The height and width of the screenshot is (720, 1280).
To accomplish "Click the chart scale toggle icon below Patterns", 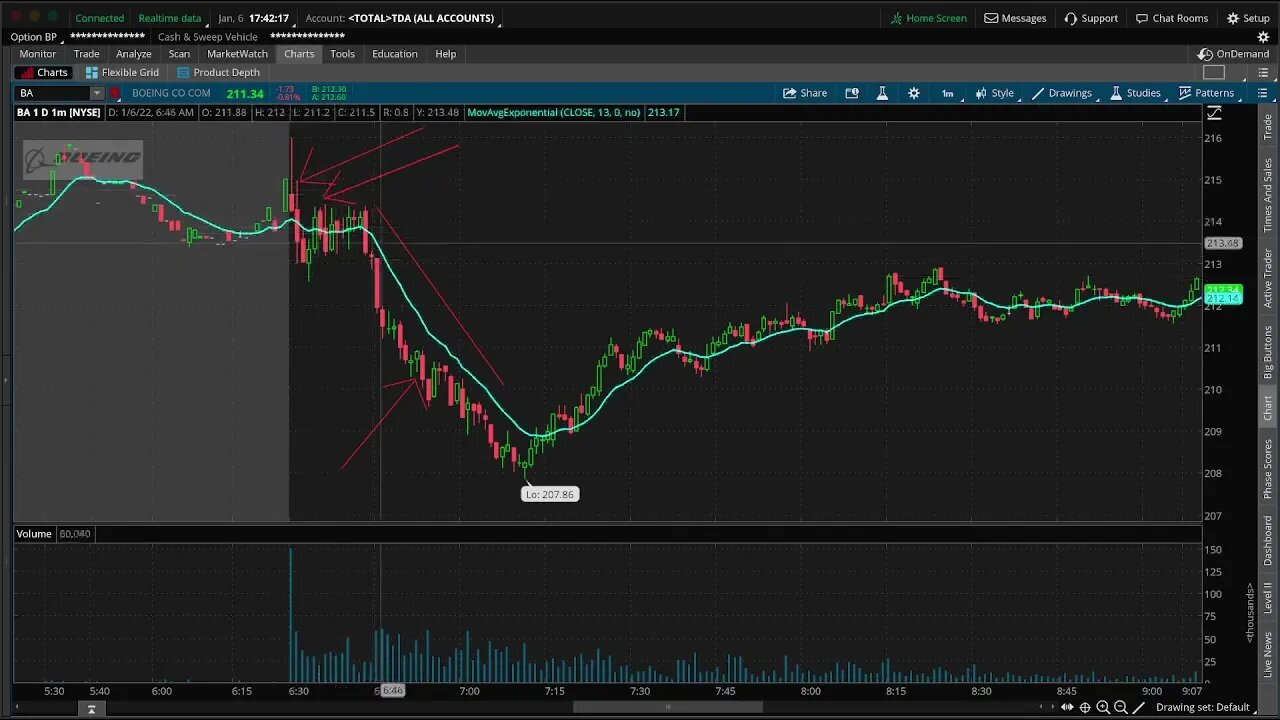I will coord(1213,113).
